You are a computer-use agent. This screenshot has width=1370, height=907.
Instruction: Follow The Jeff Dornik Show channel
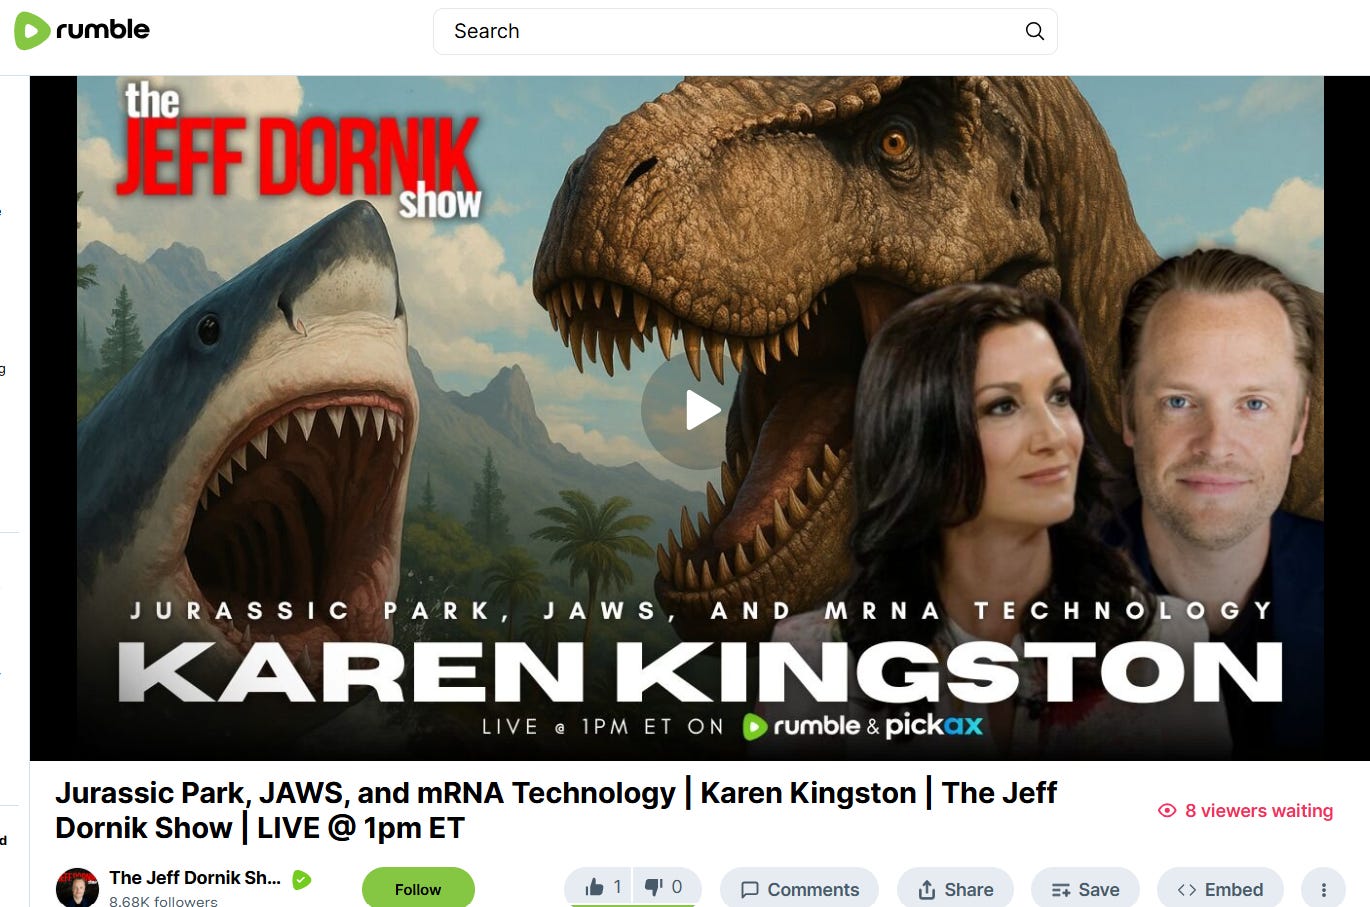[418, 889]
